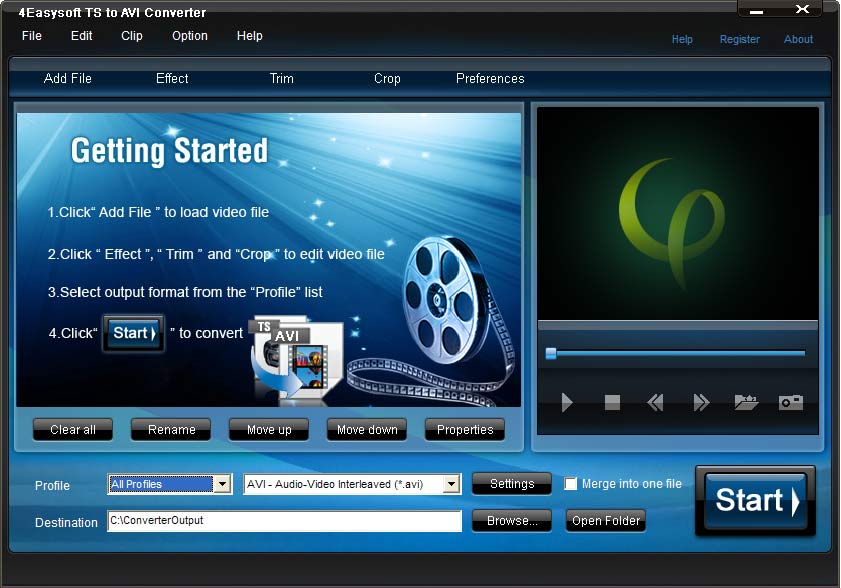This screenshot has height=588, width=841.
Task: Click the playback progress slider
Action: (675, 352)
